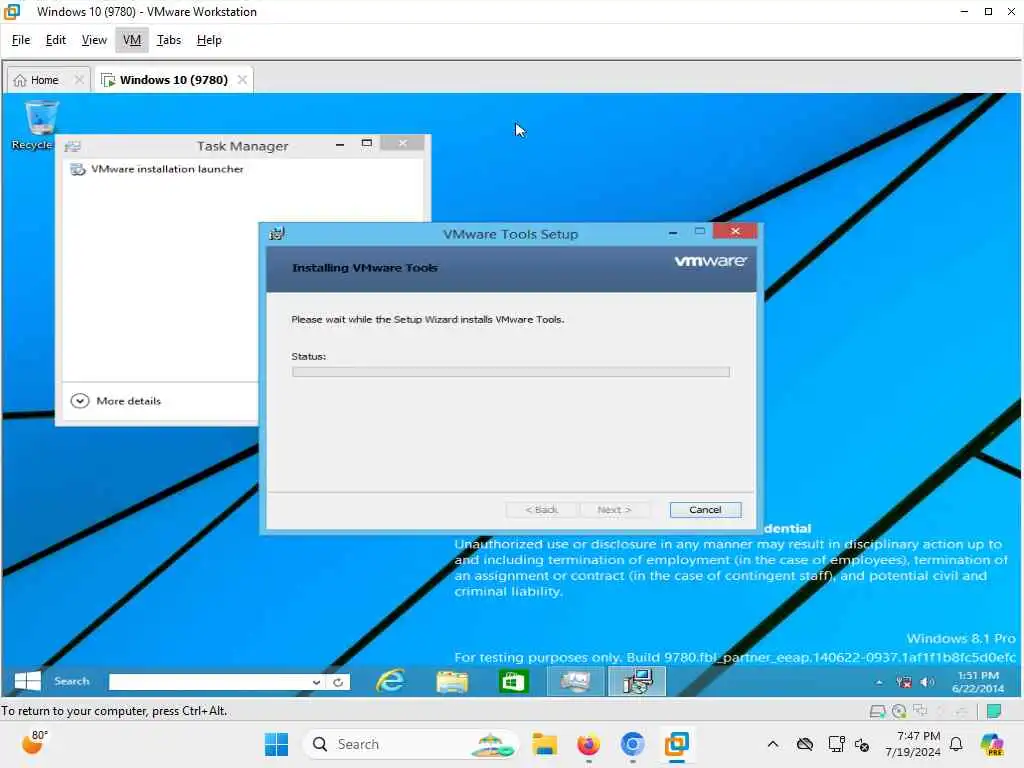This screenshot has width=1024, height=768.
Task: Click the guest clock showing 1:51 PM
Action: point(978,682)
